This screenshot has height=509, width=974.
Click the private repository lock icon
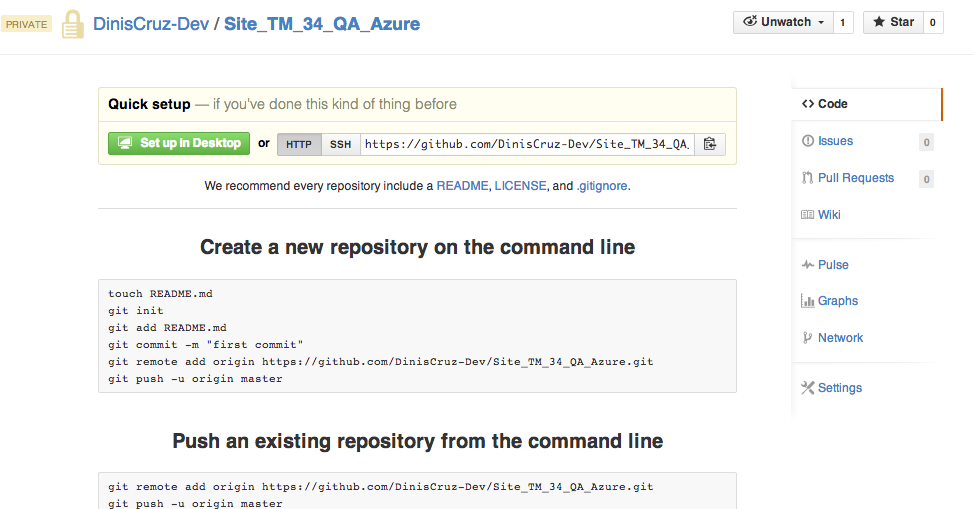tap(73, 24)
